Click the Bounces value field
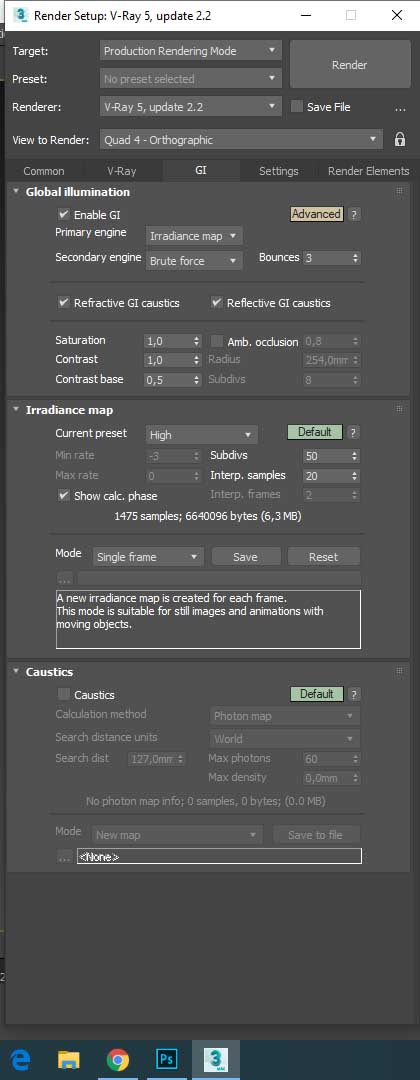 (x=328, y=258)
